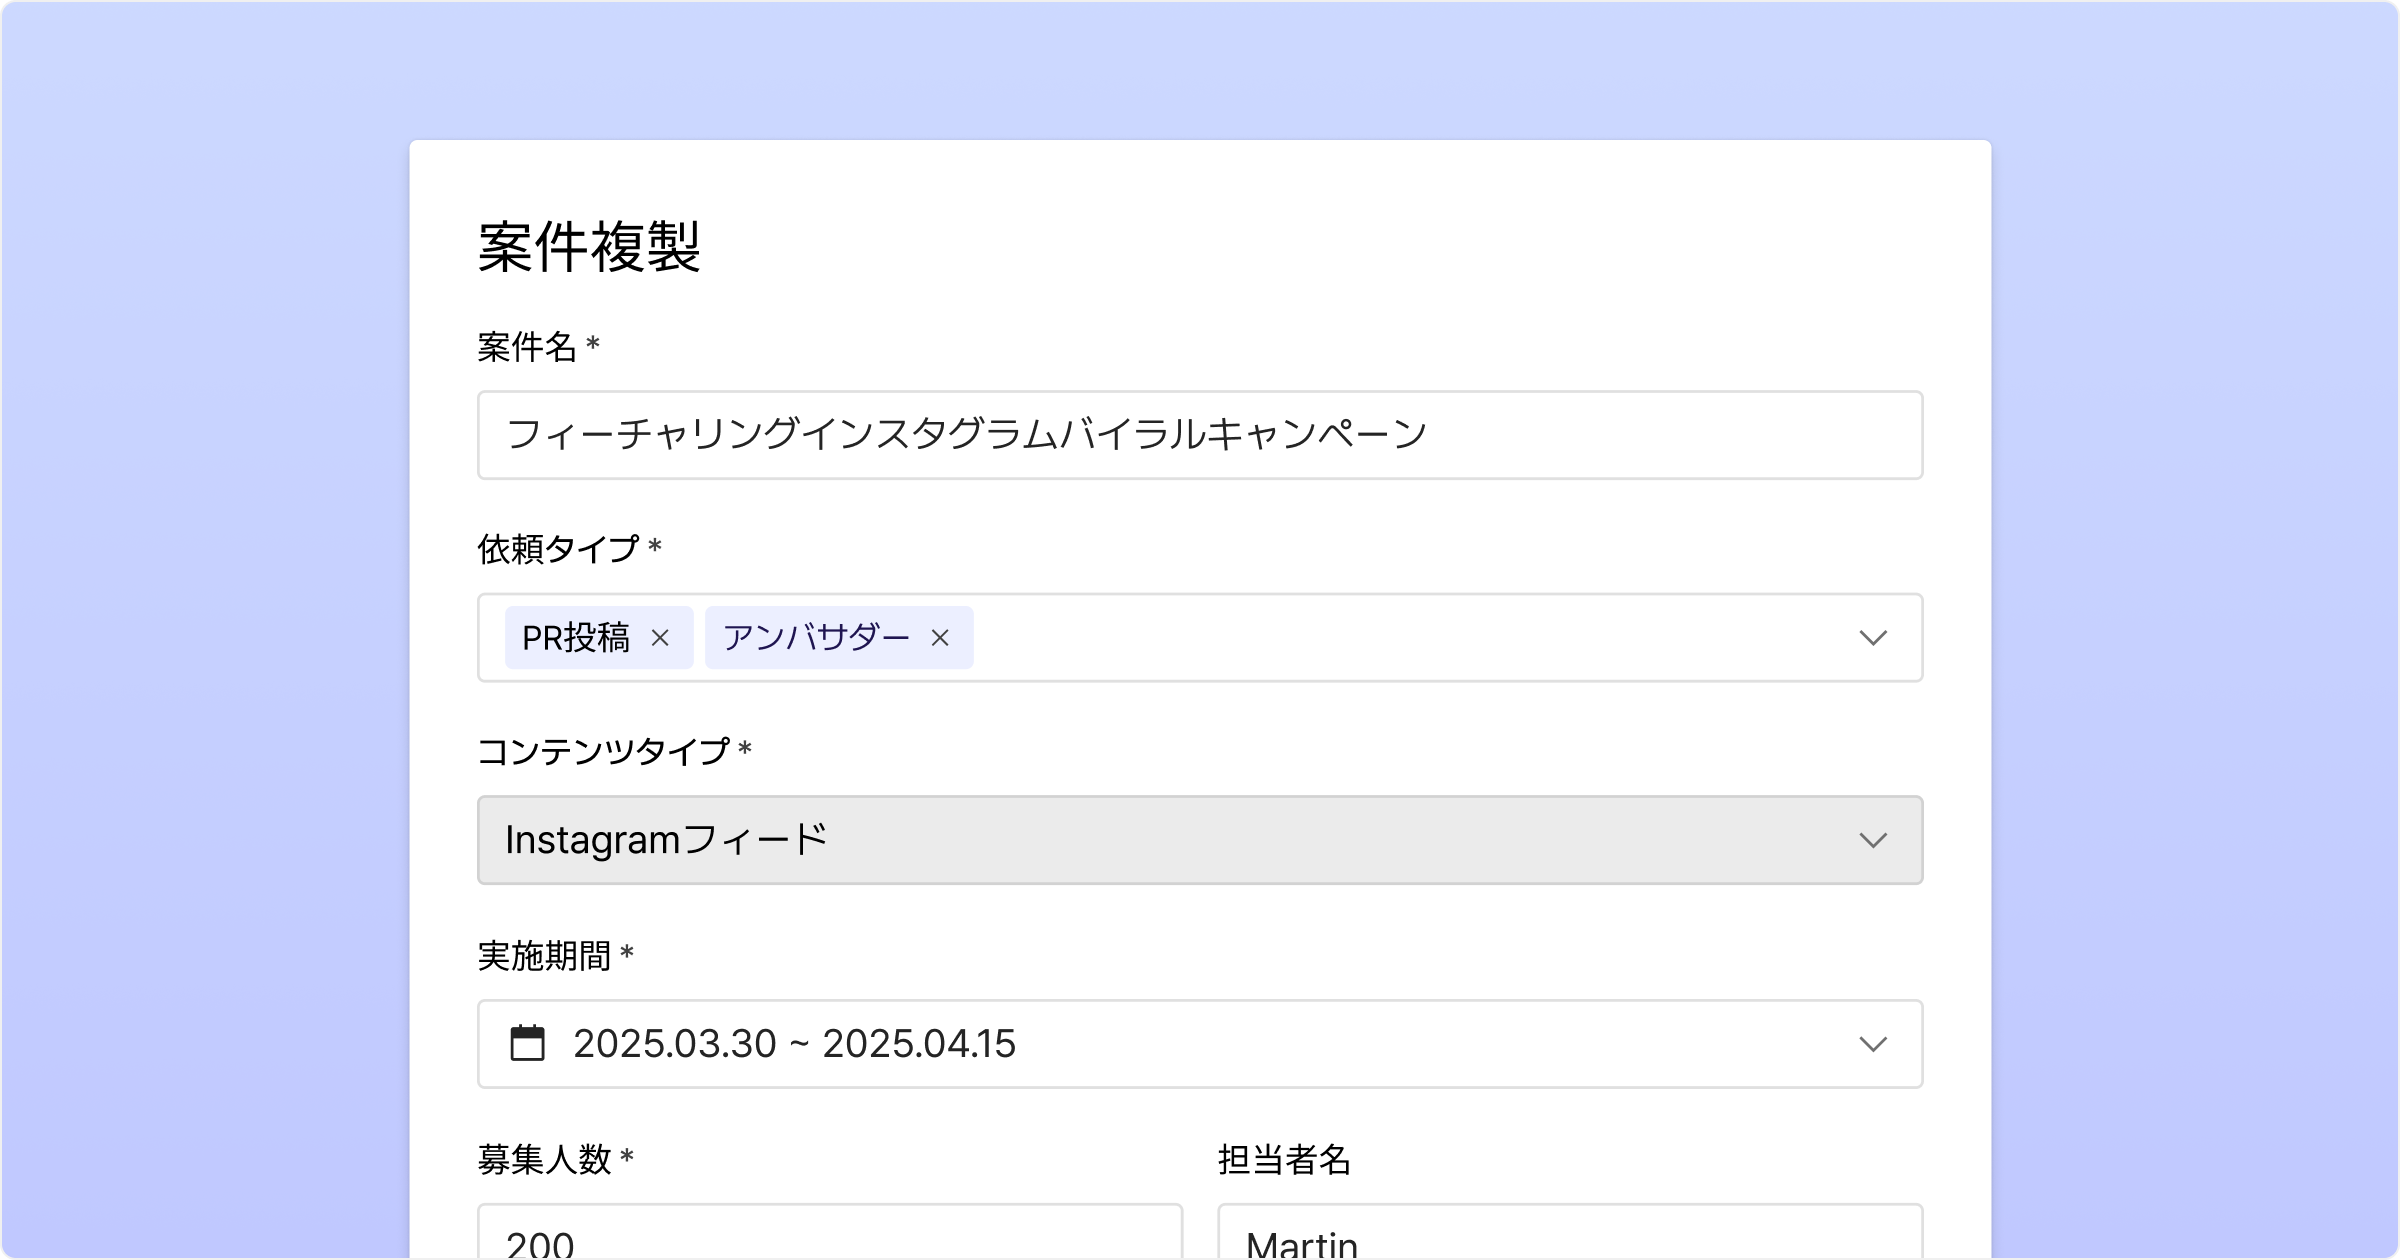Screen dimensions: 2400x1260
Task: Open the コンテンツタイプ chevron arrow
Action: (1872, 840)
